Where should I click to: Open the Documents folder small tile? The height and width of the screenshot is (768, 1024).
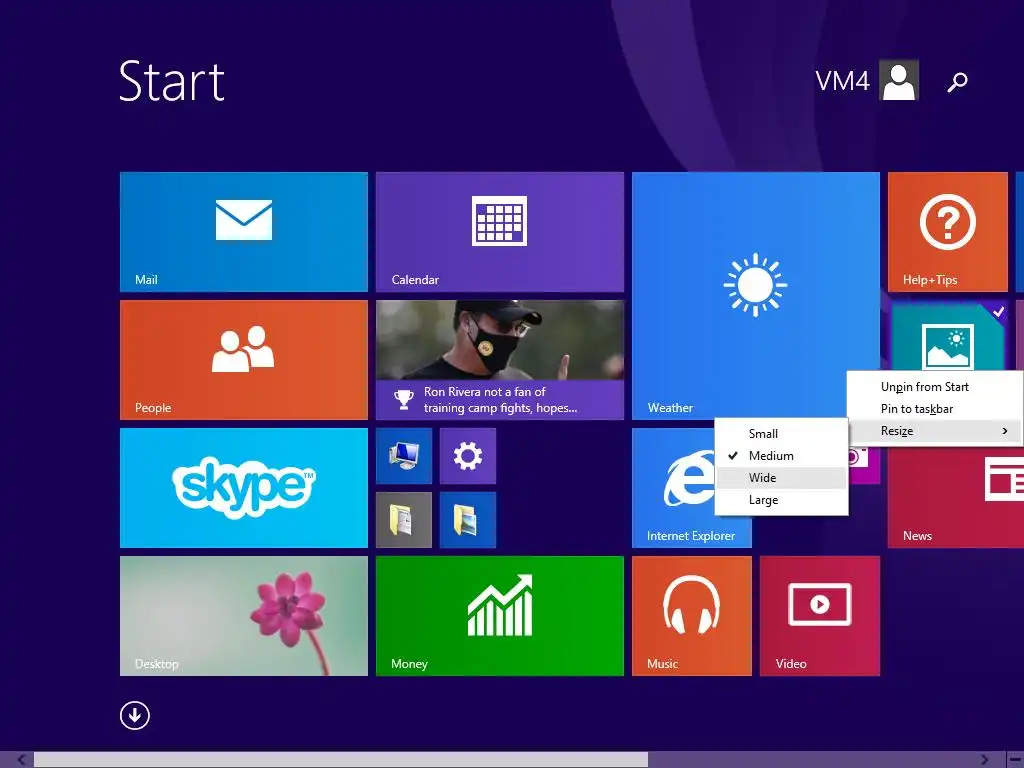(404, 520)
